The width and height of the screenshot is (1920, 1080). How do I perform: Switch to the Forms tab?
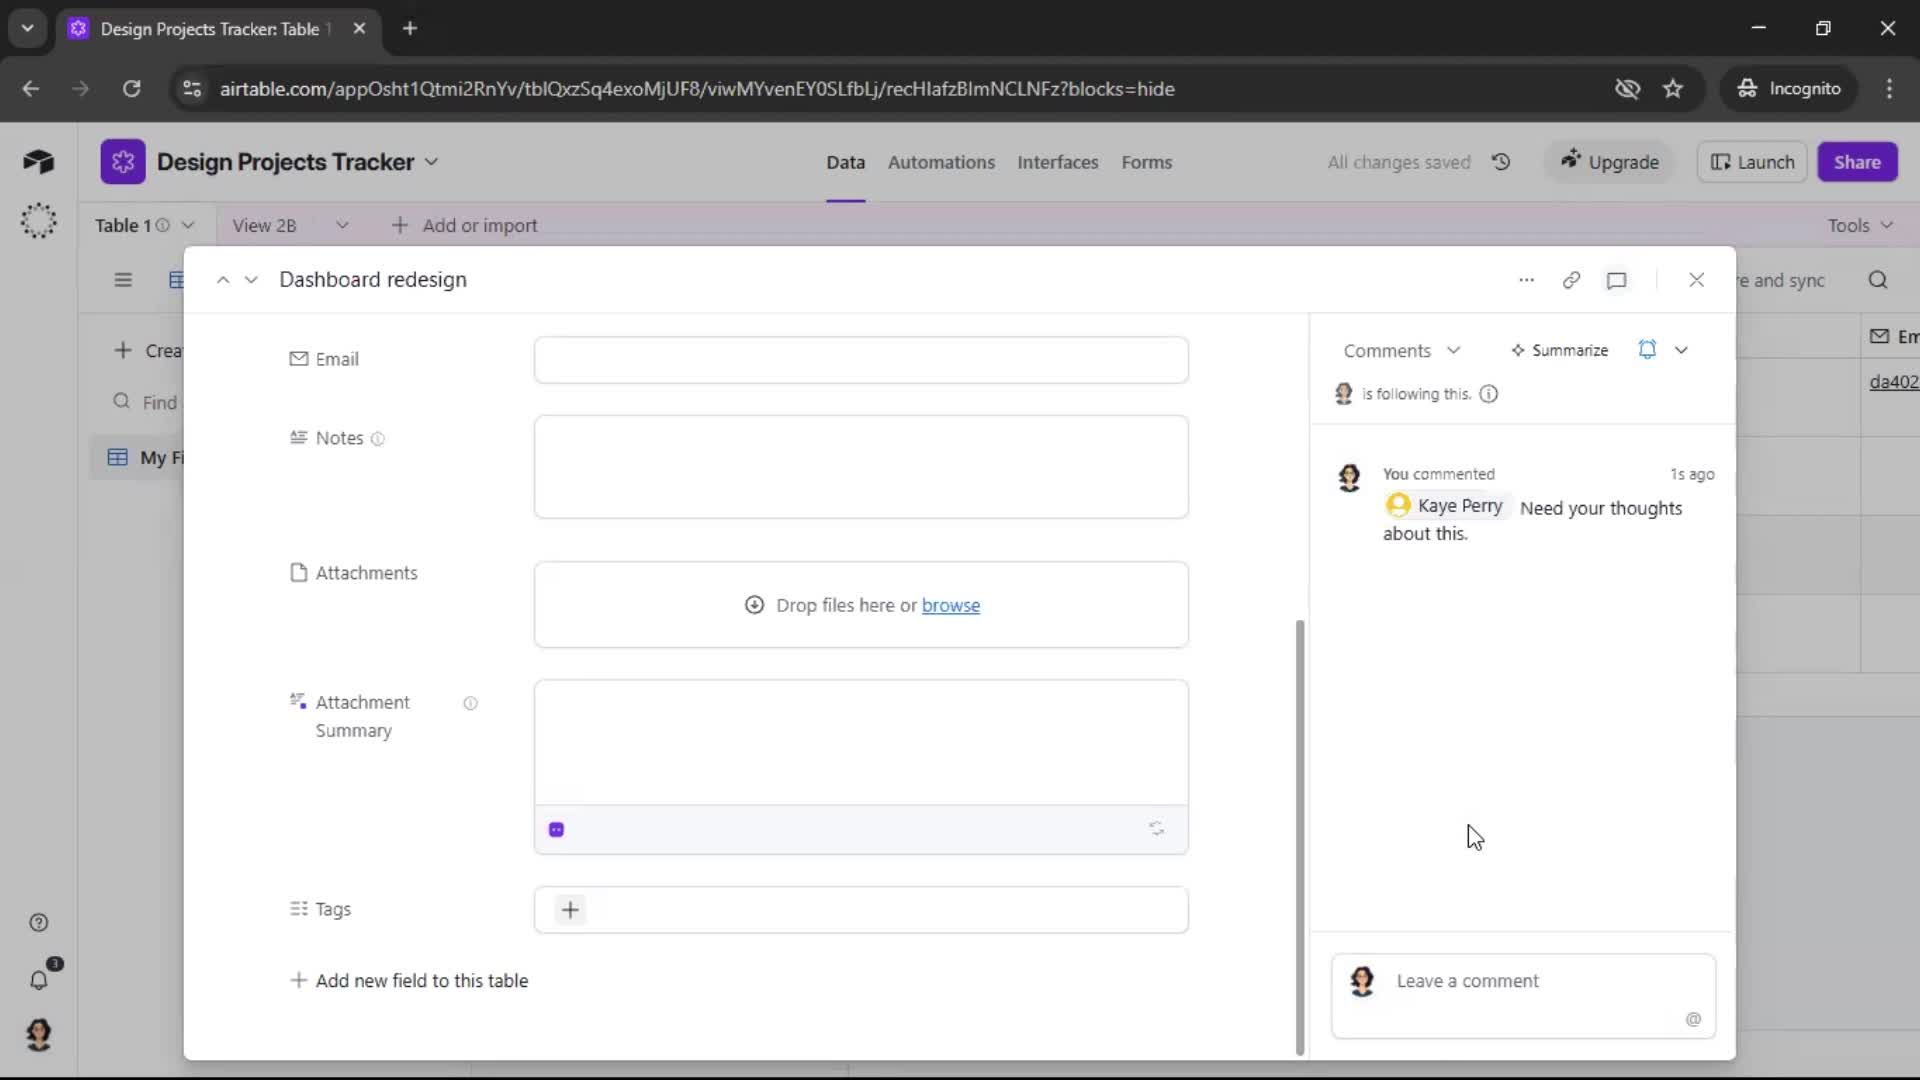[x=1146, y=162]
